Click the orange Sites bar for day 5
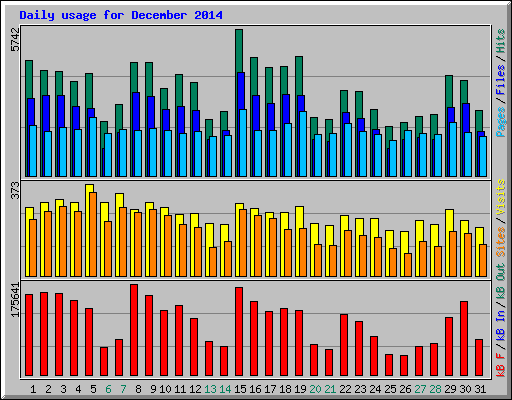Screen dimensions: 512x400 click(93, 234)
